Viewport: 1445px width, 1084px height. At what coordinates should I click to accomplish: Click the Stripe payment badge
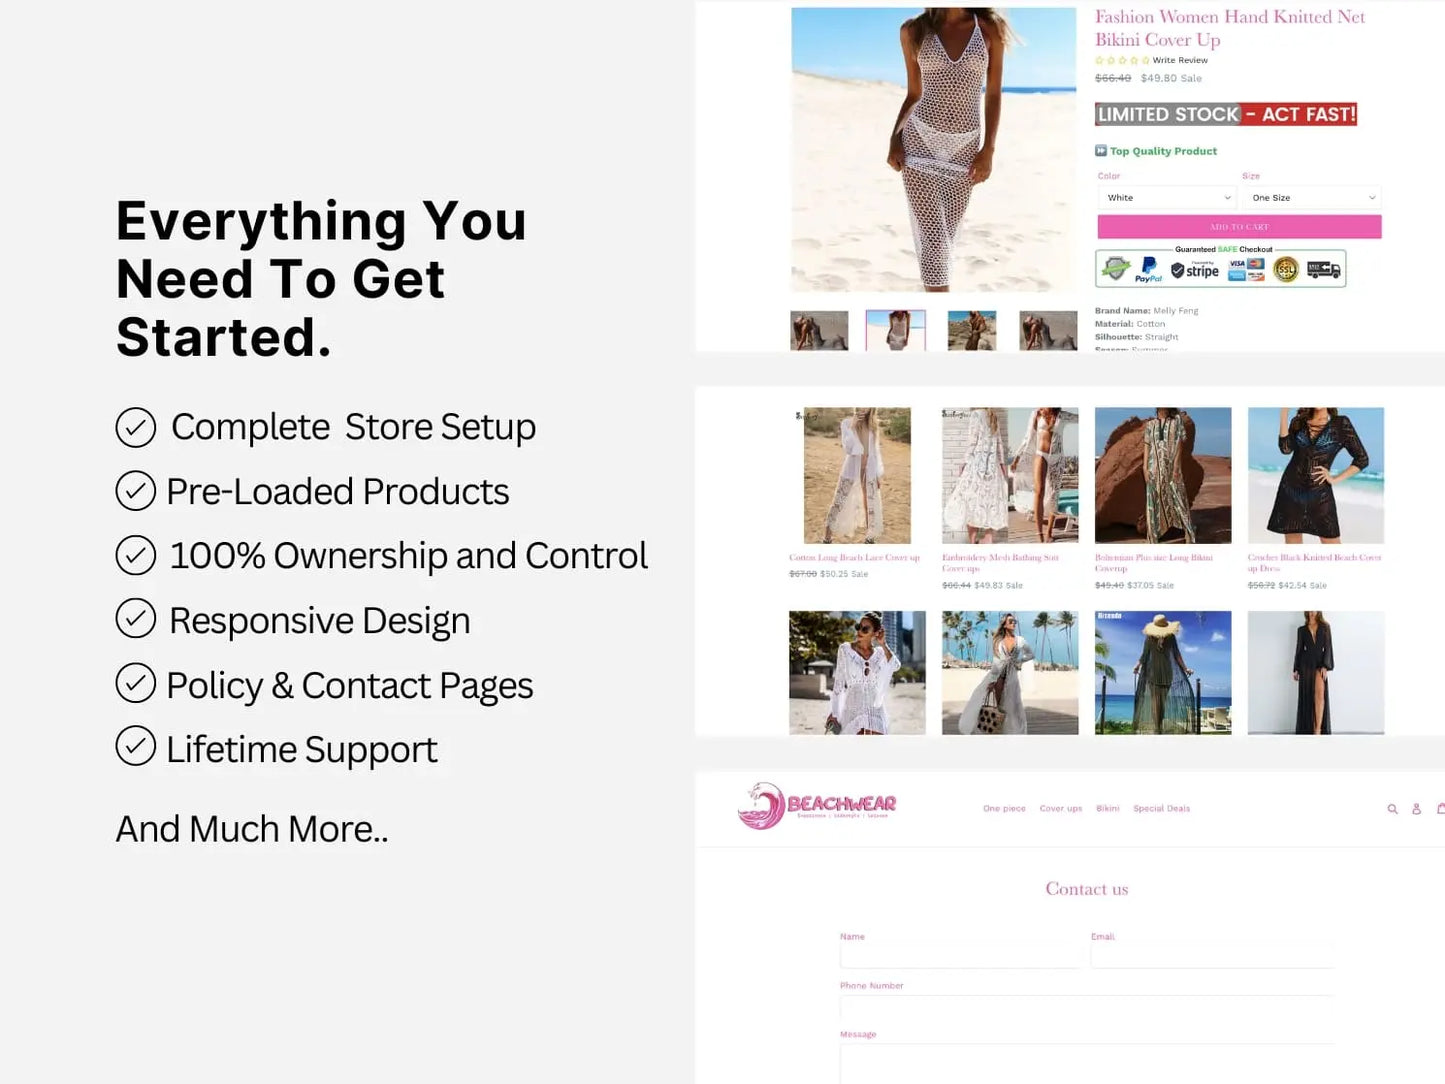pyautogui.click(x=1195, y=270)
